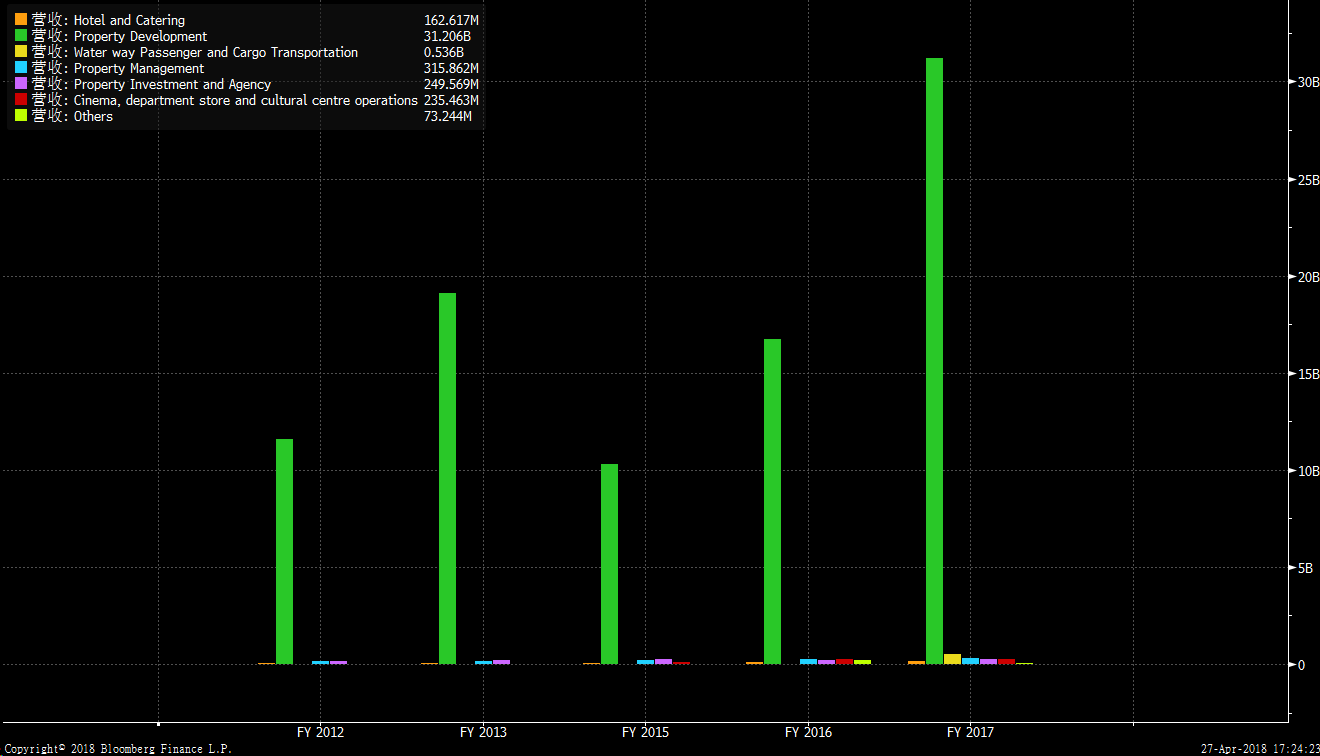1320x756 pixels.
Task: Click the FY 2016 x-axis label
Action: [x=808, y=732]
